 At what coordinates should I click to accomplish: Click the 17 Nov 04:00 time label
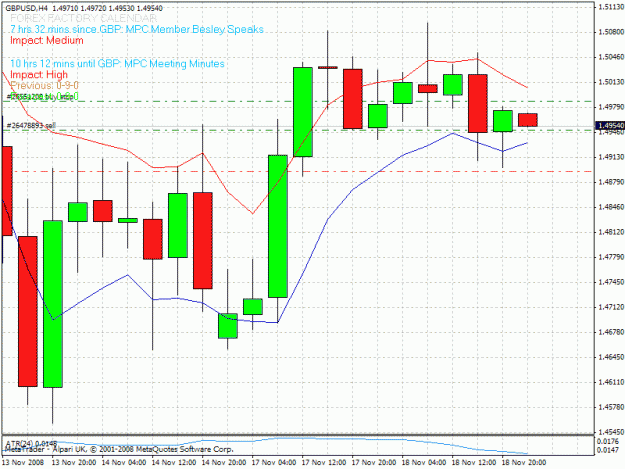(x=274, y=463)
